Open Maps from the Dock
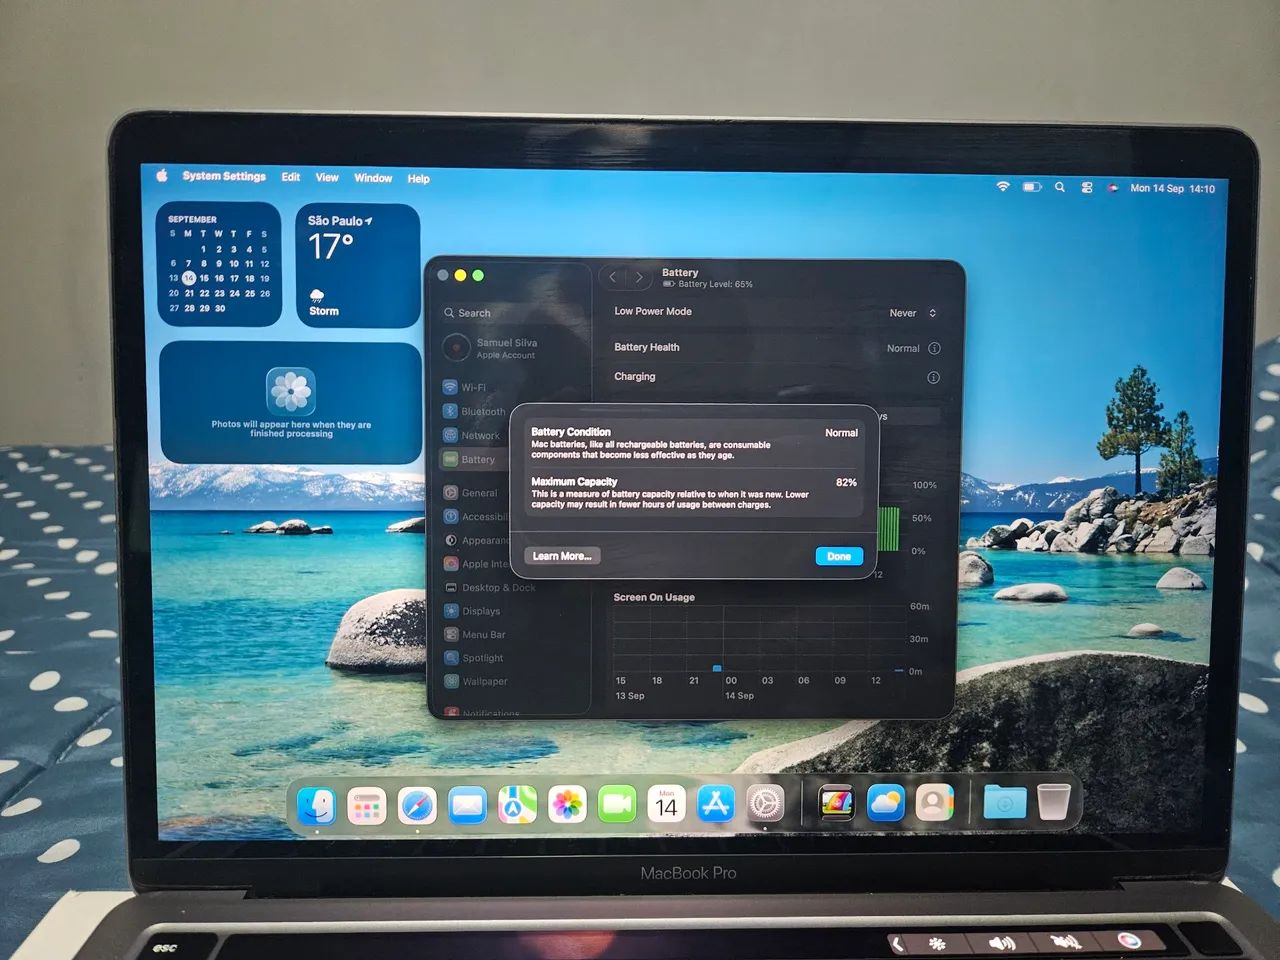 (x=517, y=805)
